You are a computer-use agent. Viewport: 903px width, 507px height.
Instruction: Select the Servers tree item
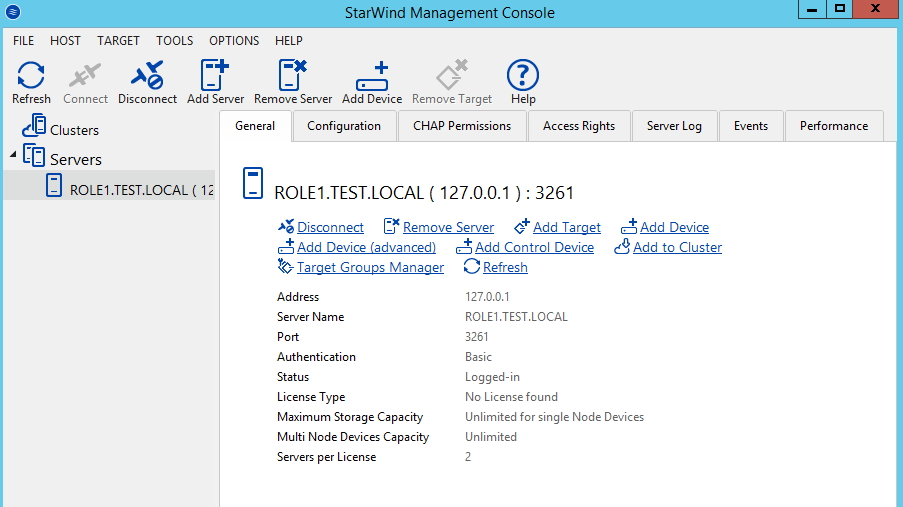[75, 160]
